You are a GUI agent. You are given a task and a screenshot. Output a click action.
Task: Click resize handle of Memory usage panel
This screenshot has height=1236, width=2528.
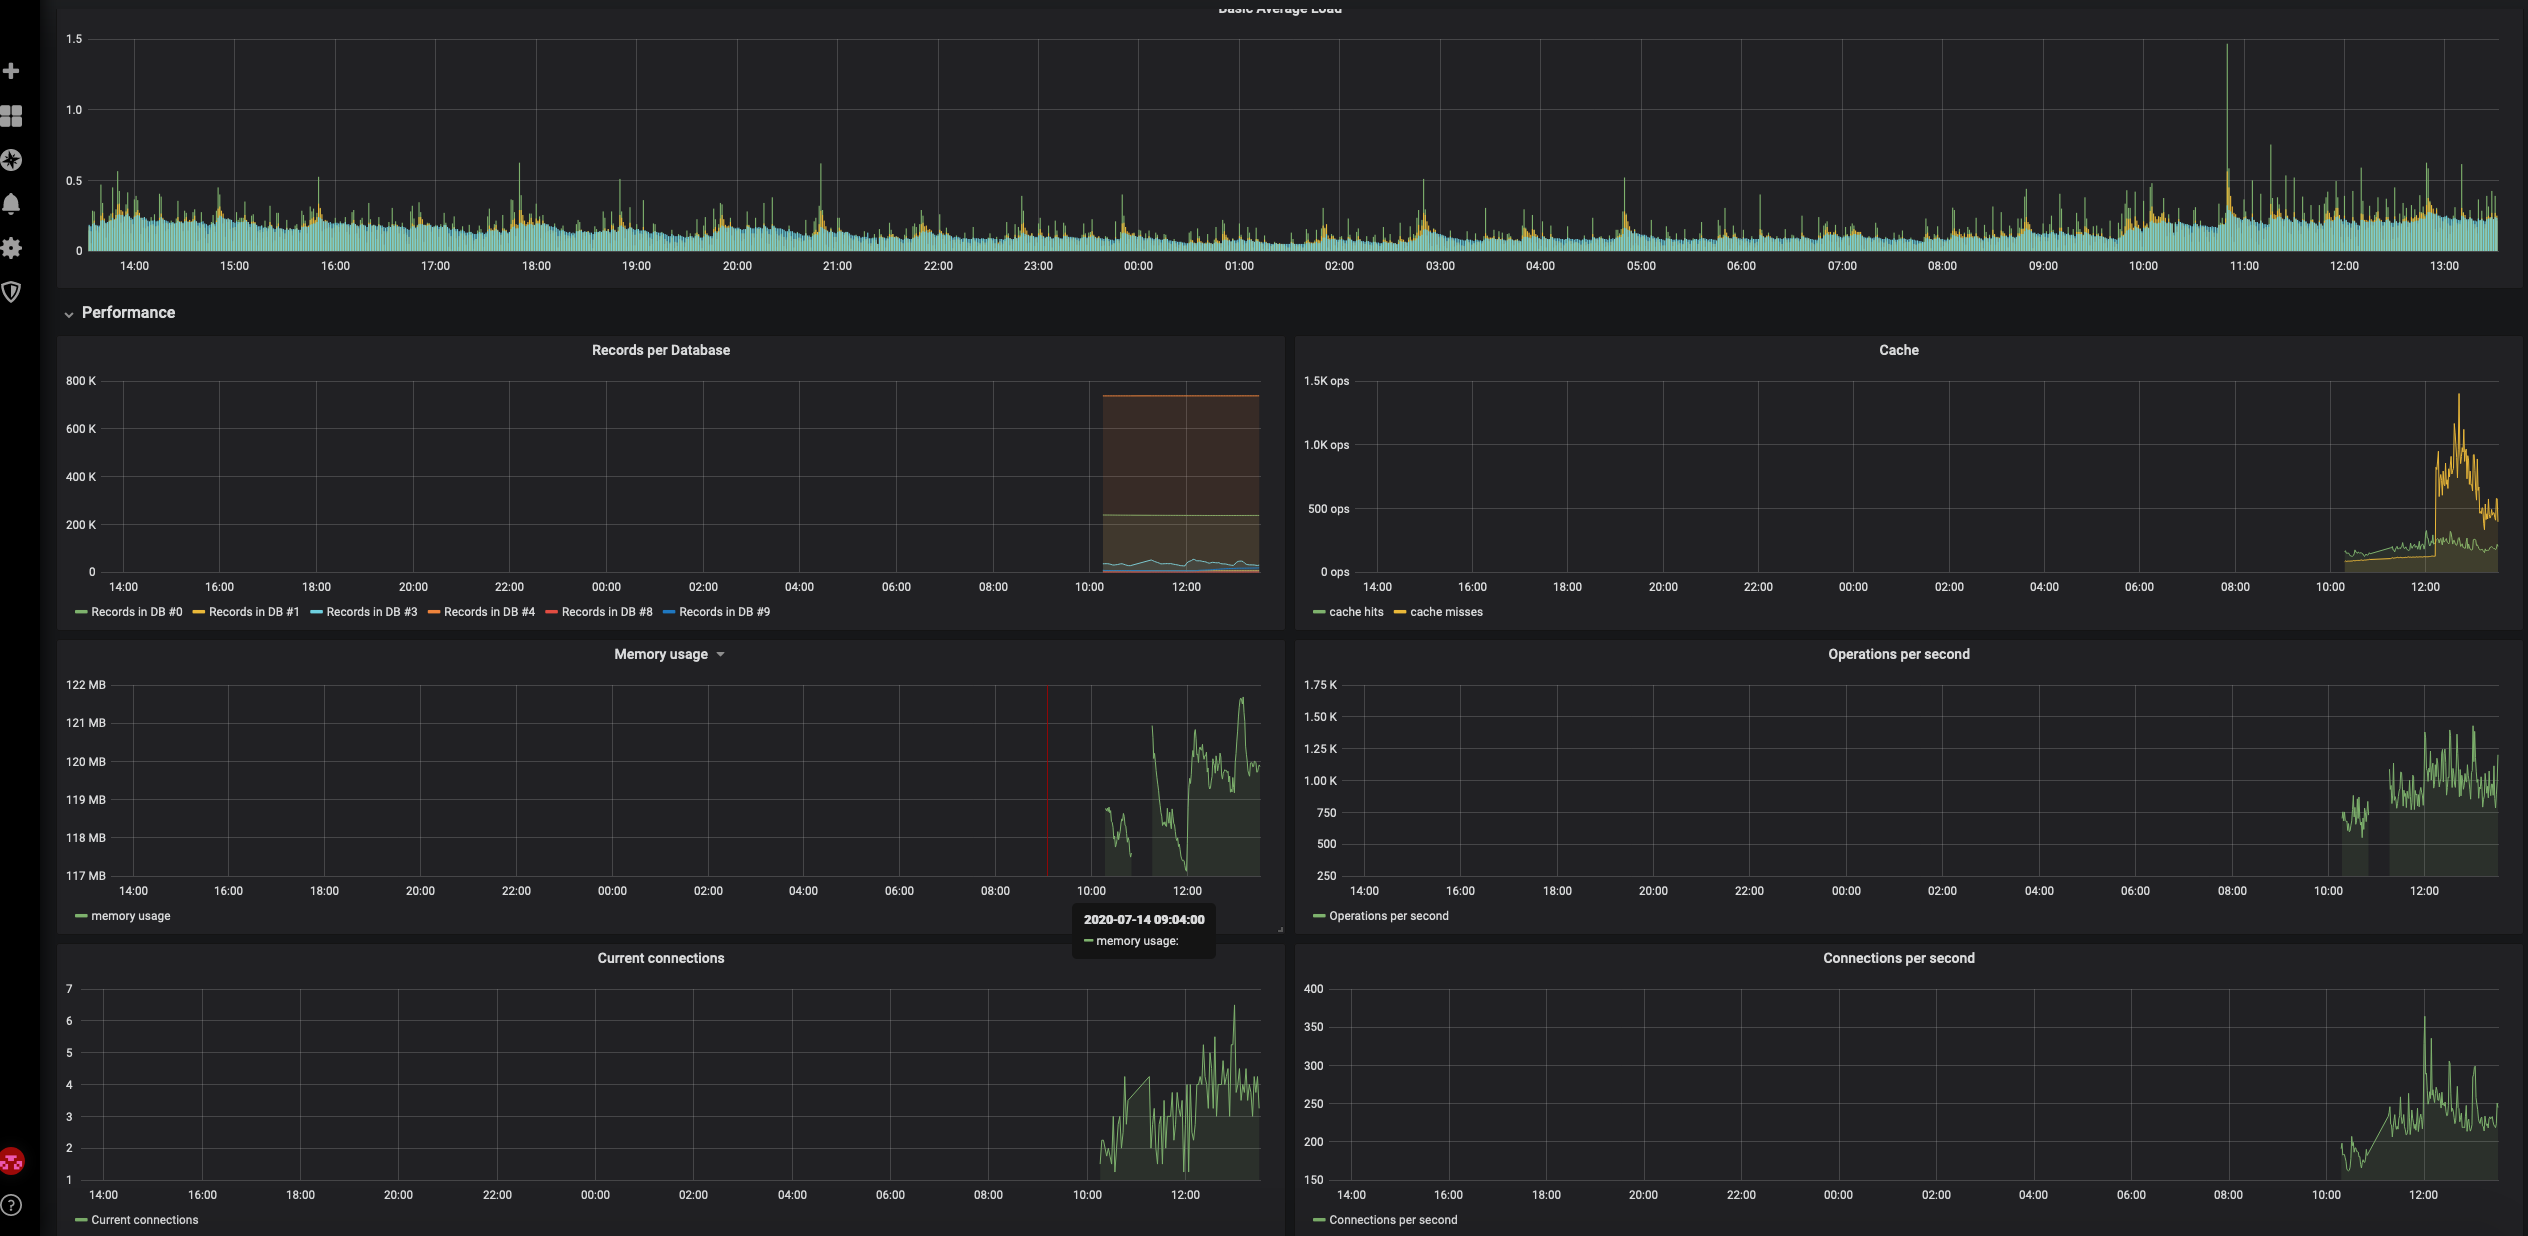pyautogui.click(x=1280, y=929)
